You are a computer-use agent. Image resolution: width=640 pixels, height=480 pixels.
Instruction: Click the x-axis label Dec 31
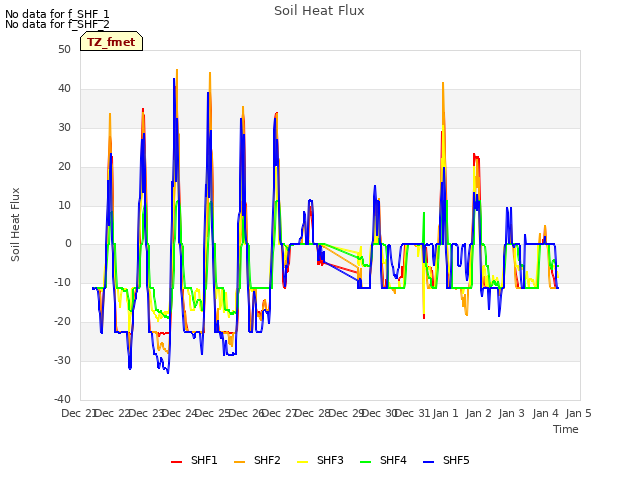413,413
